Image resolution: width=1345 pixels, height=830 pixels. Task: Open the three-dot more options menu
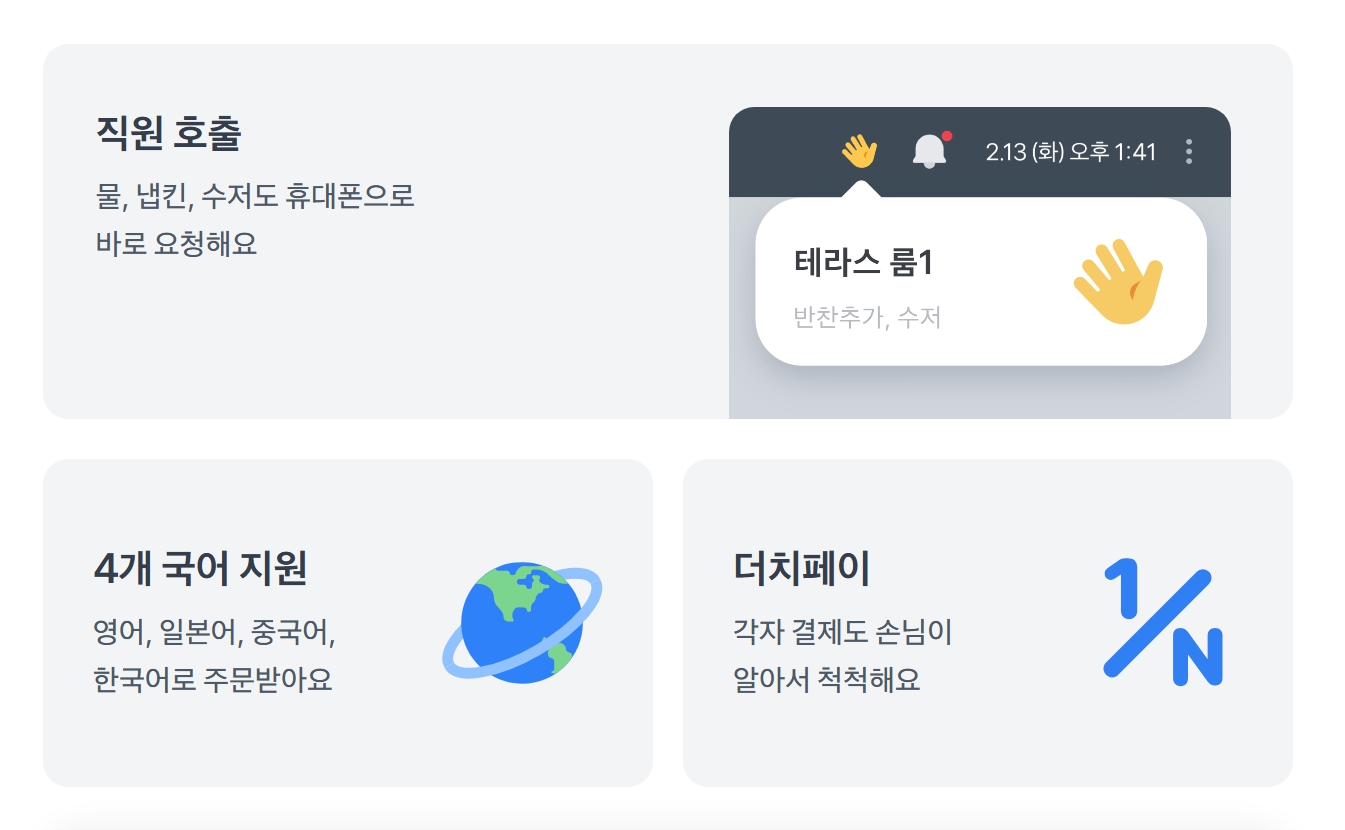tap(1188, 152)
